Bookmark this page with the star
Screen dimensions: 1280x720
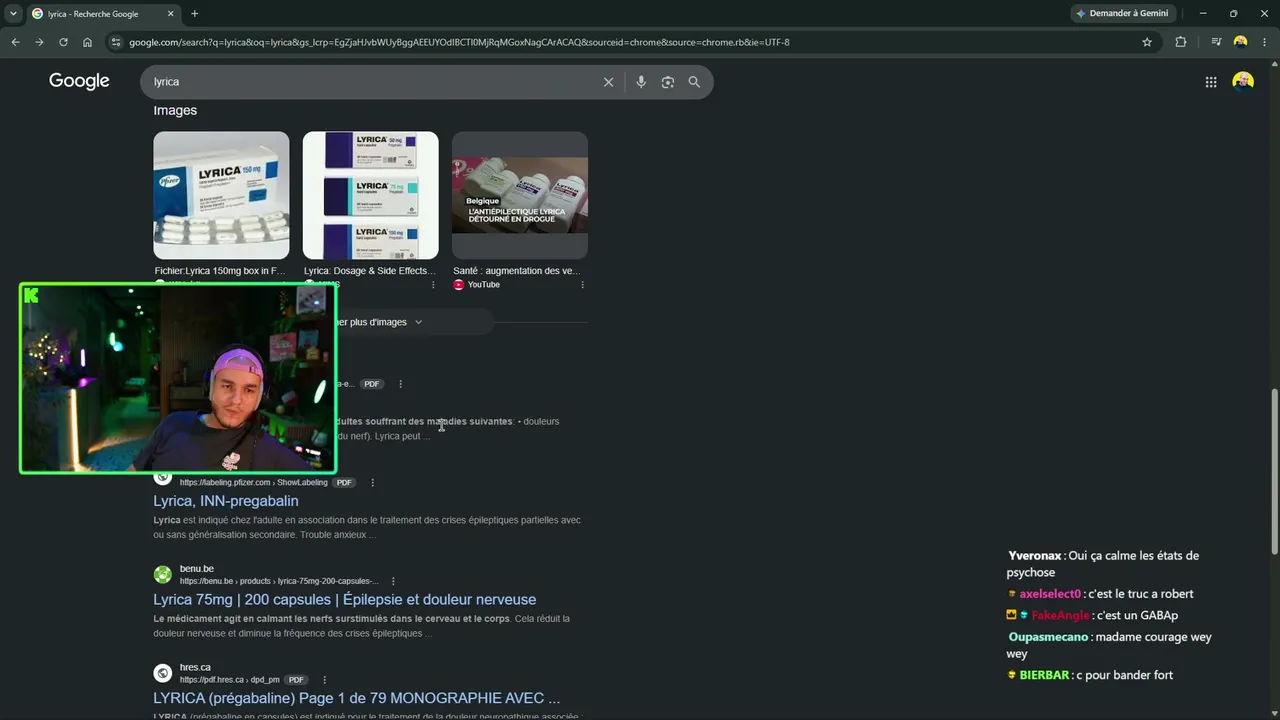[1147, 42]
